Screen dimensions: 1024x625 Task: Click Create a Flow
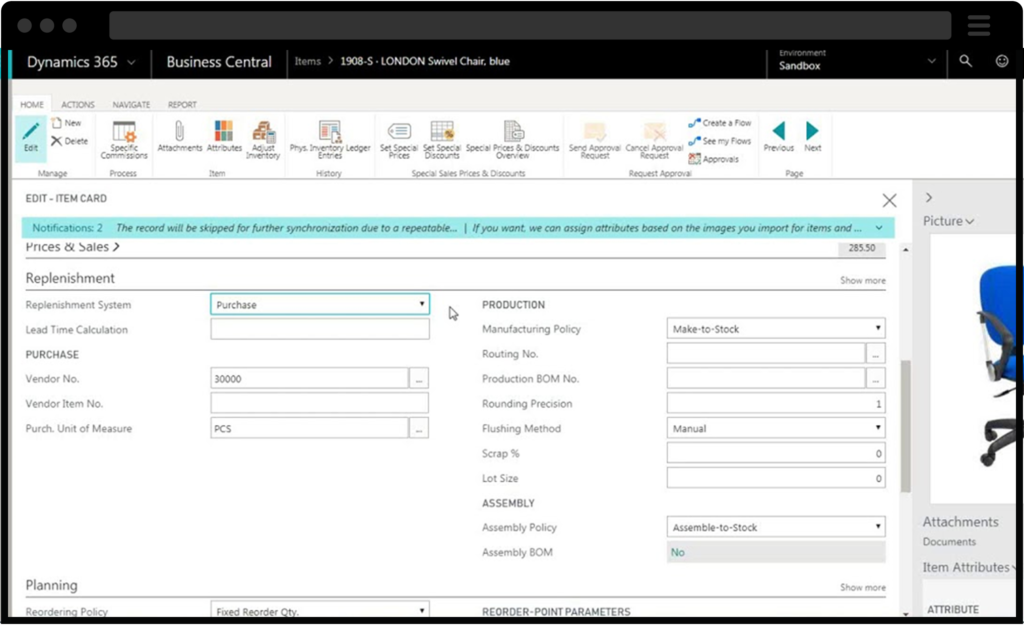(720, 123)
